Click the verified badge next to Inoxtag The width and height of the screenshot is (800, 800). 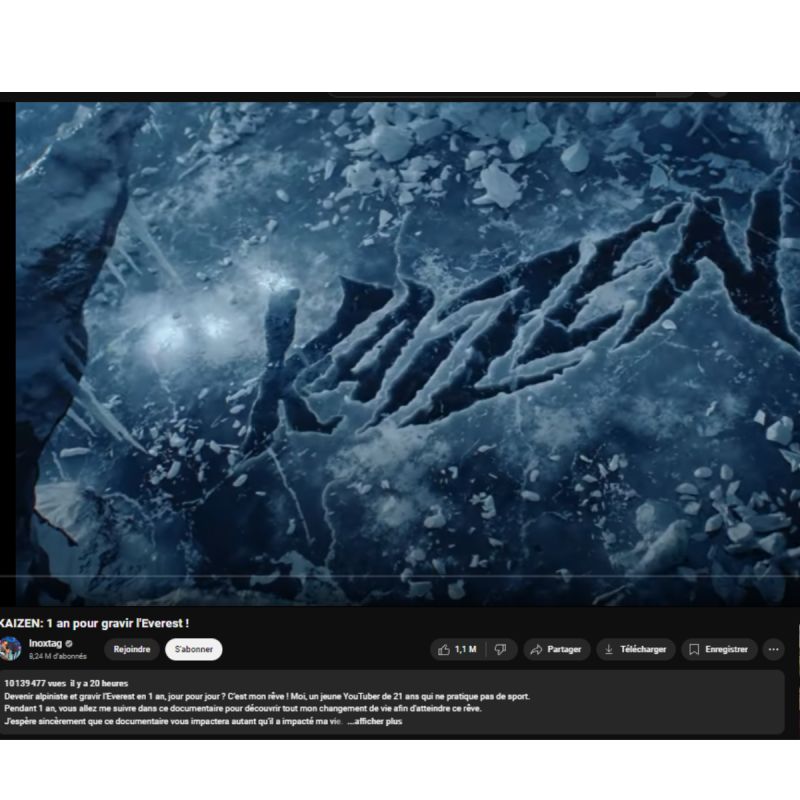click(69, 644)
